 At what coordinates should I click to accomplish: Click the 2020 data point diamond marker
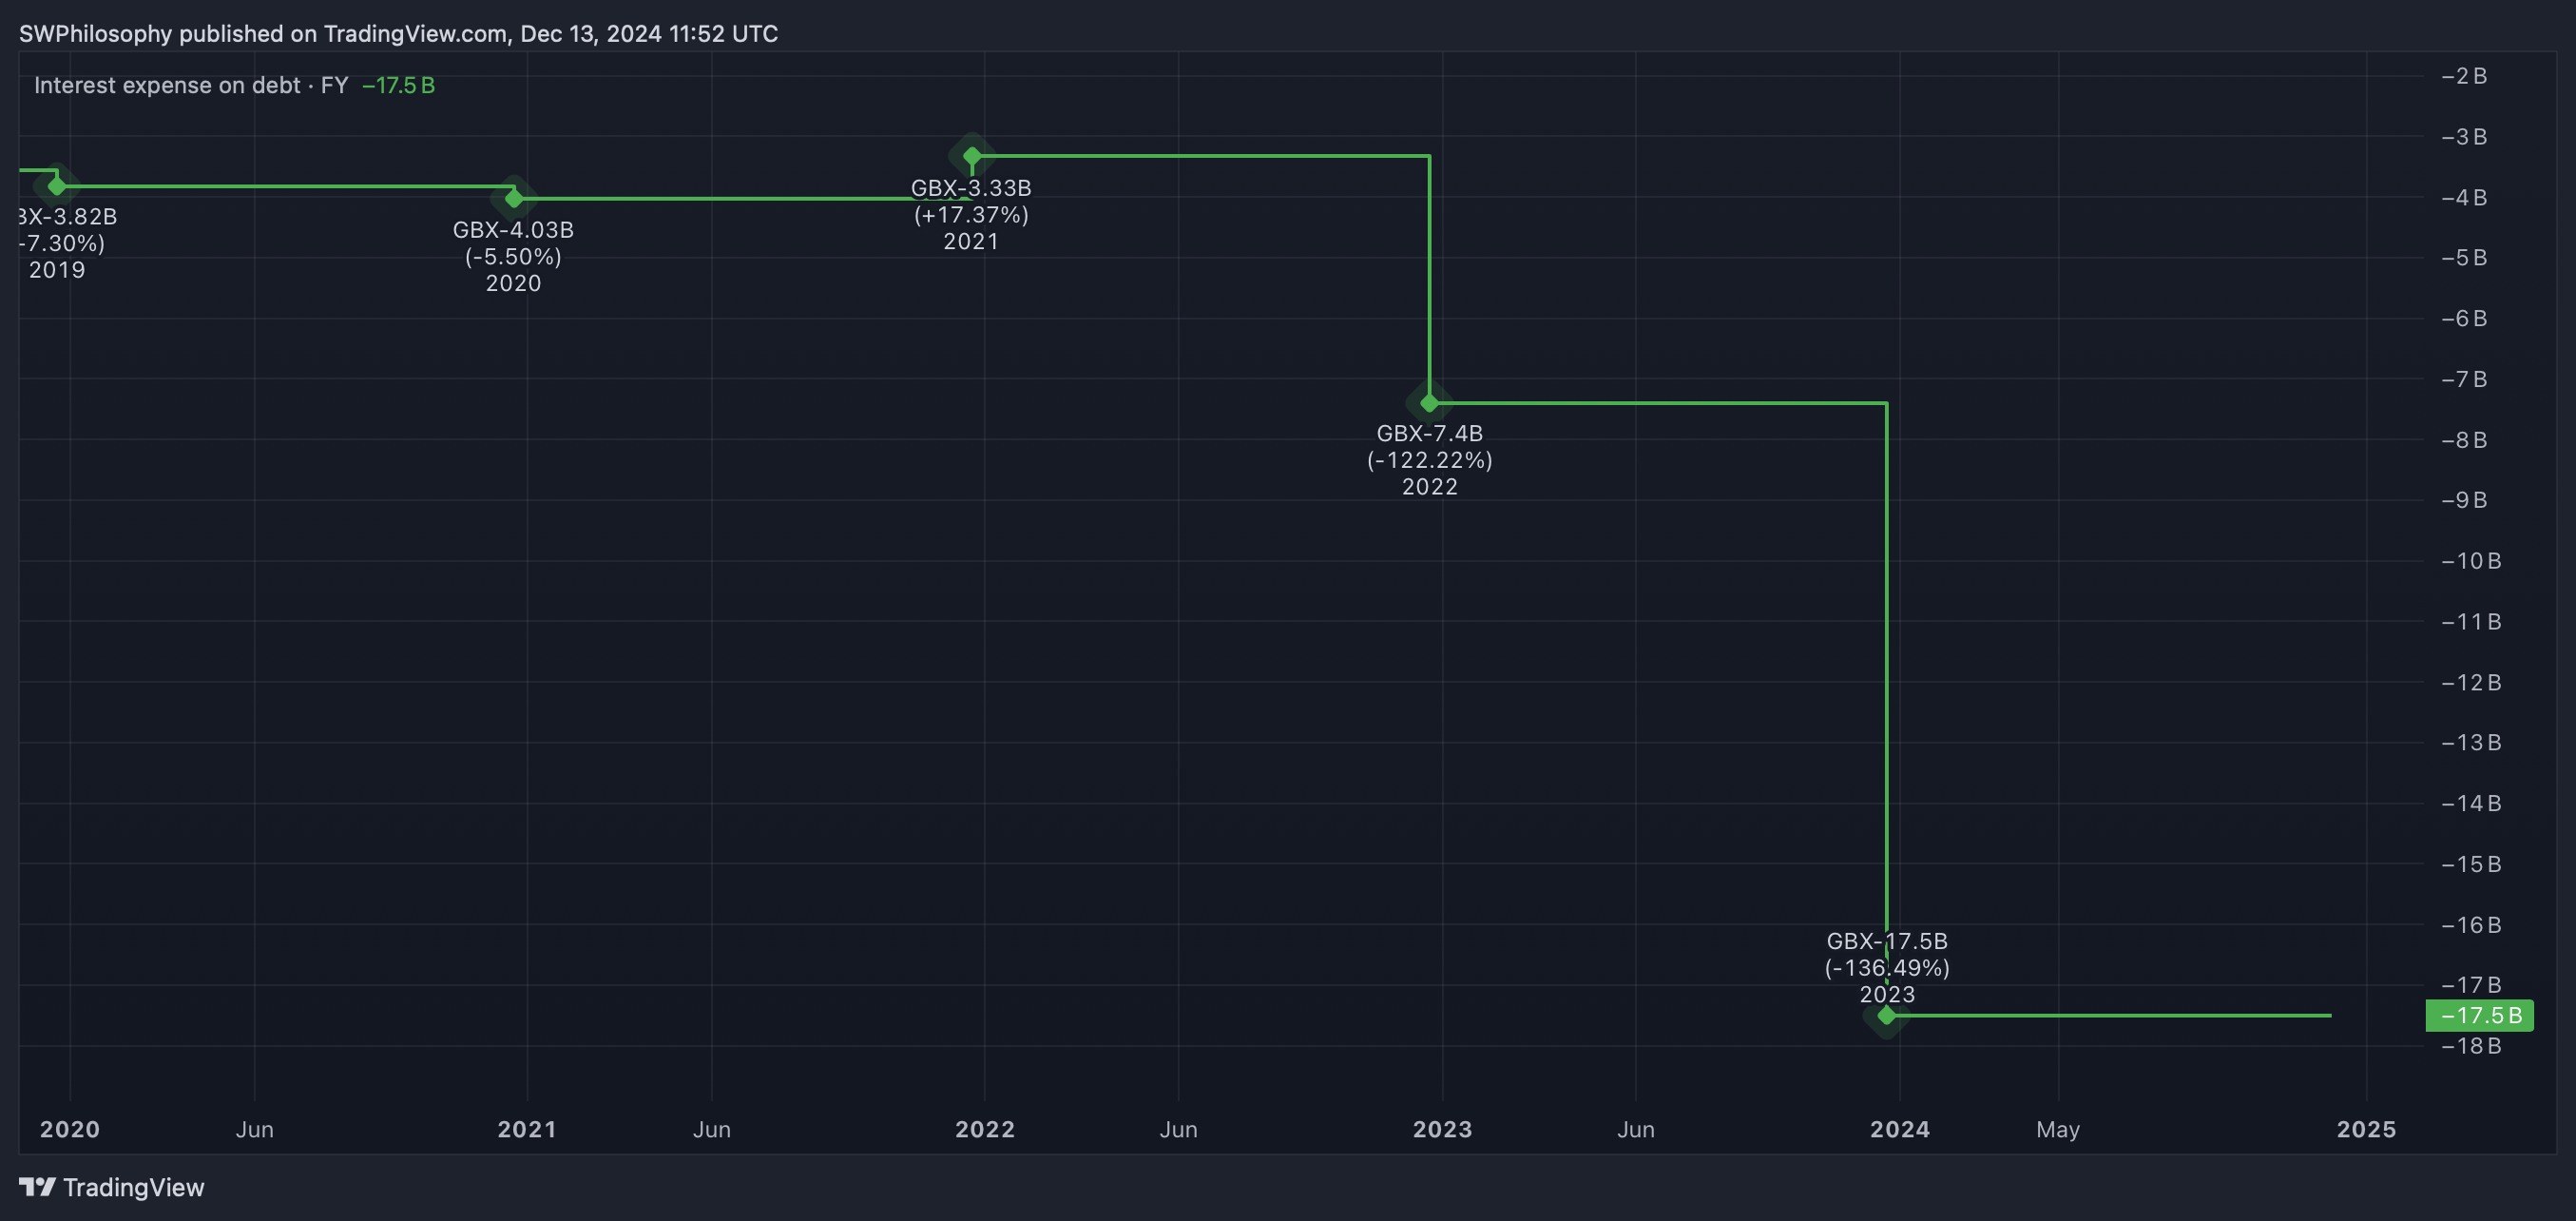tap(514, 198)
